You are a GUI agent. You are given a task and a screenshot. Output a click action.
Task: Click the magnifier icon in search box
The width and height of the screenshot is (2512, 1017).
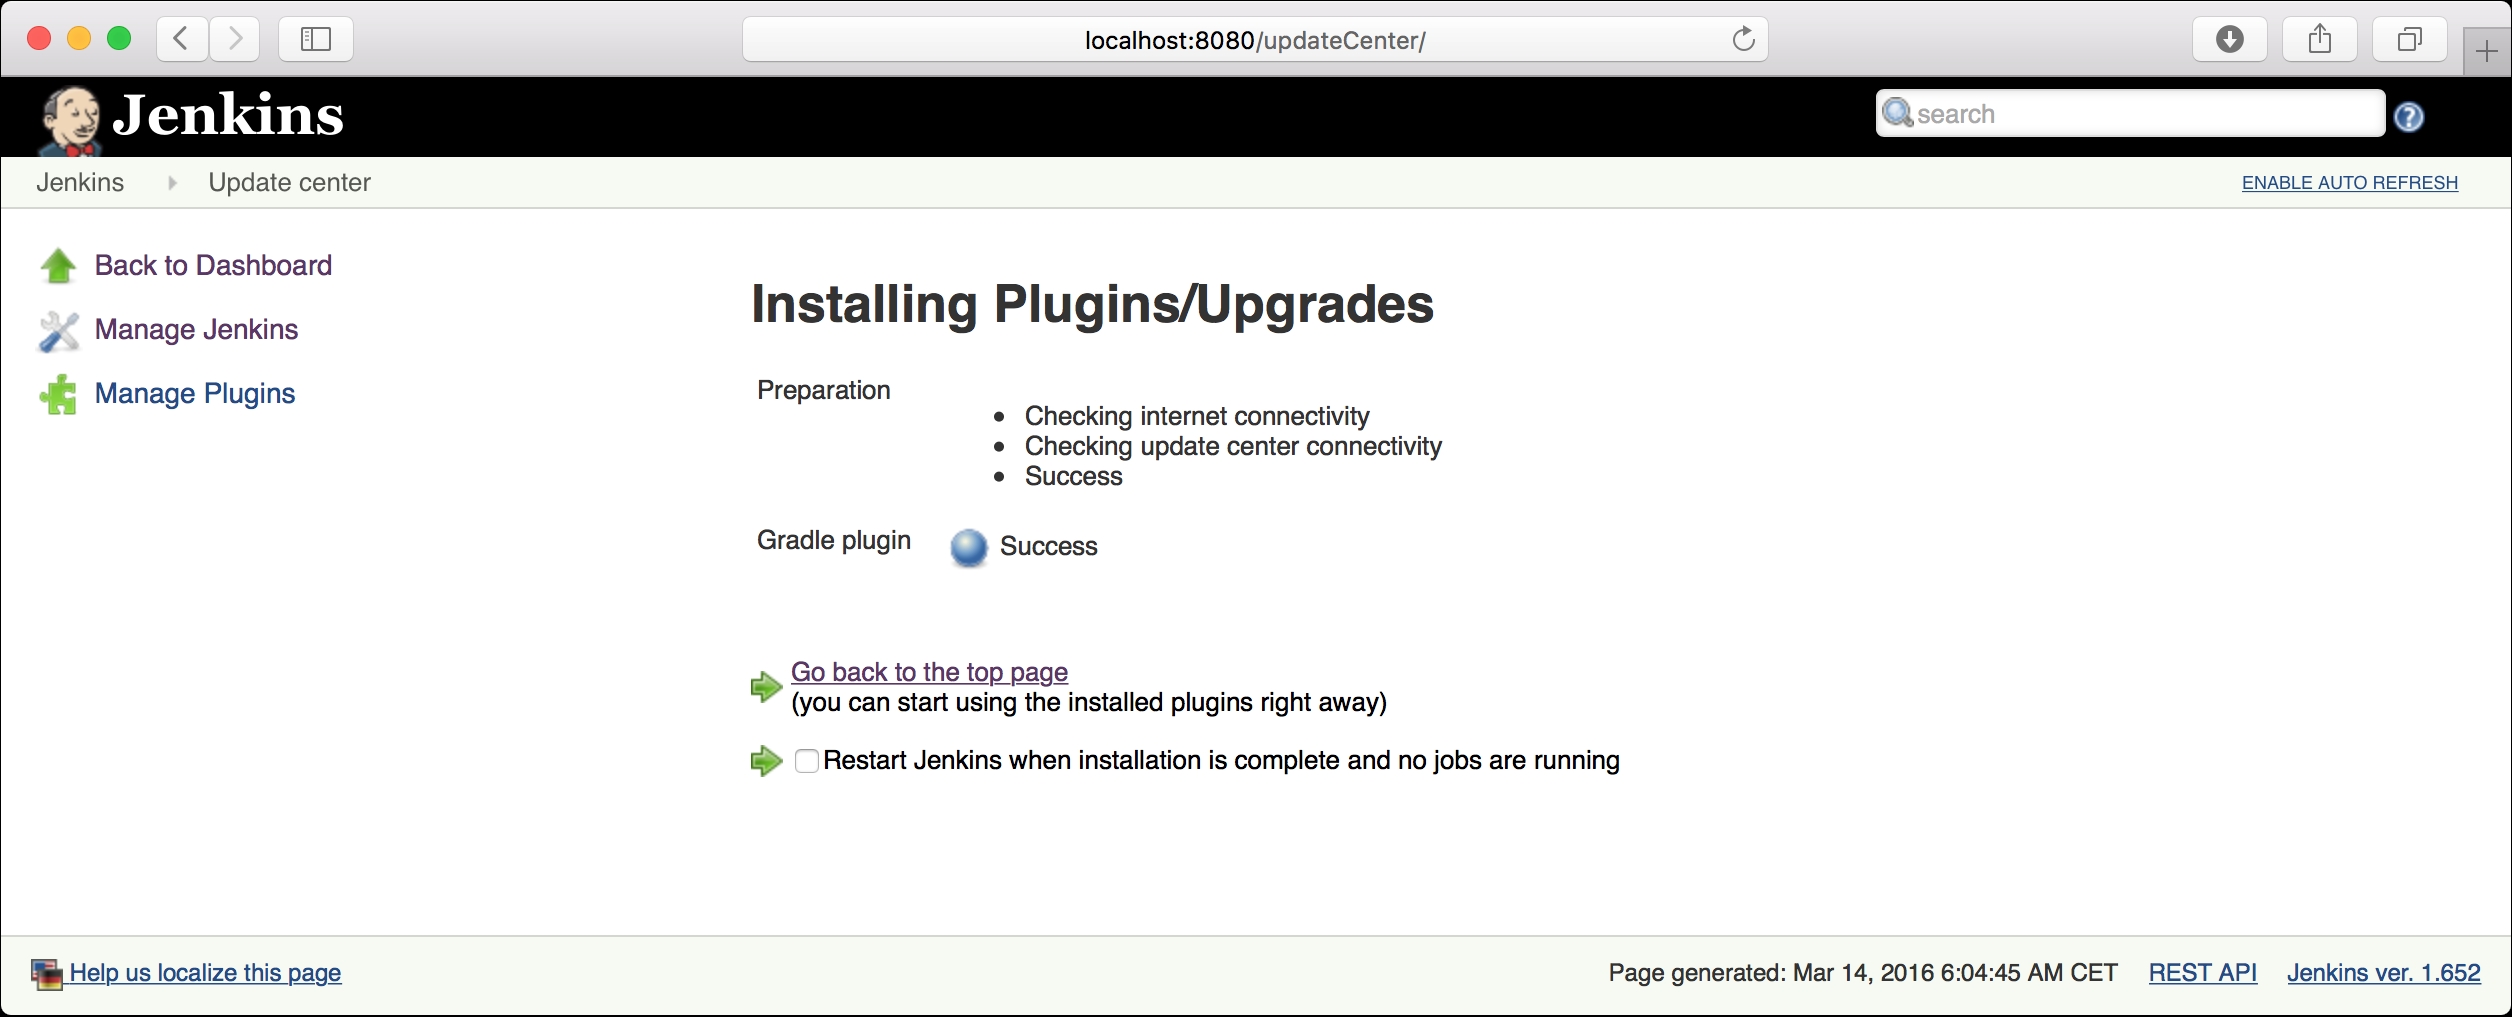(x=1897, y=113)
